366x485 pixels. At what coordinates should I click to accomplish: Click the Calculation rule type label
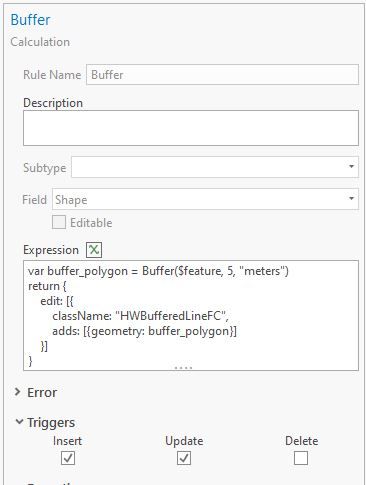[x=40, y=42]
